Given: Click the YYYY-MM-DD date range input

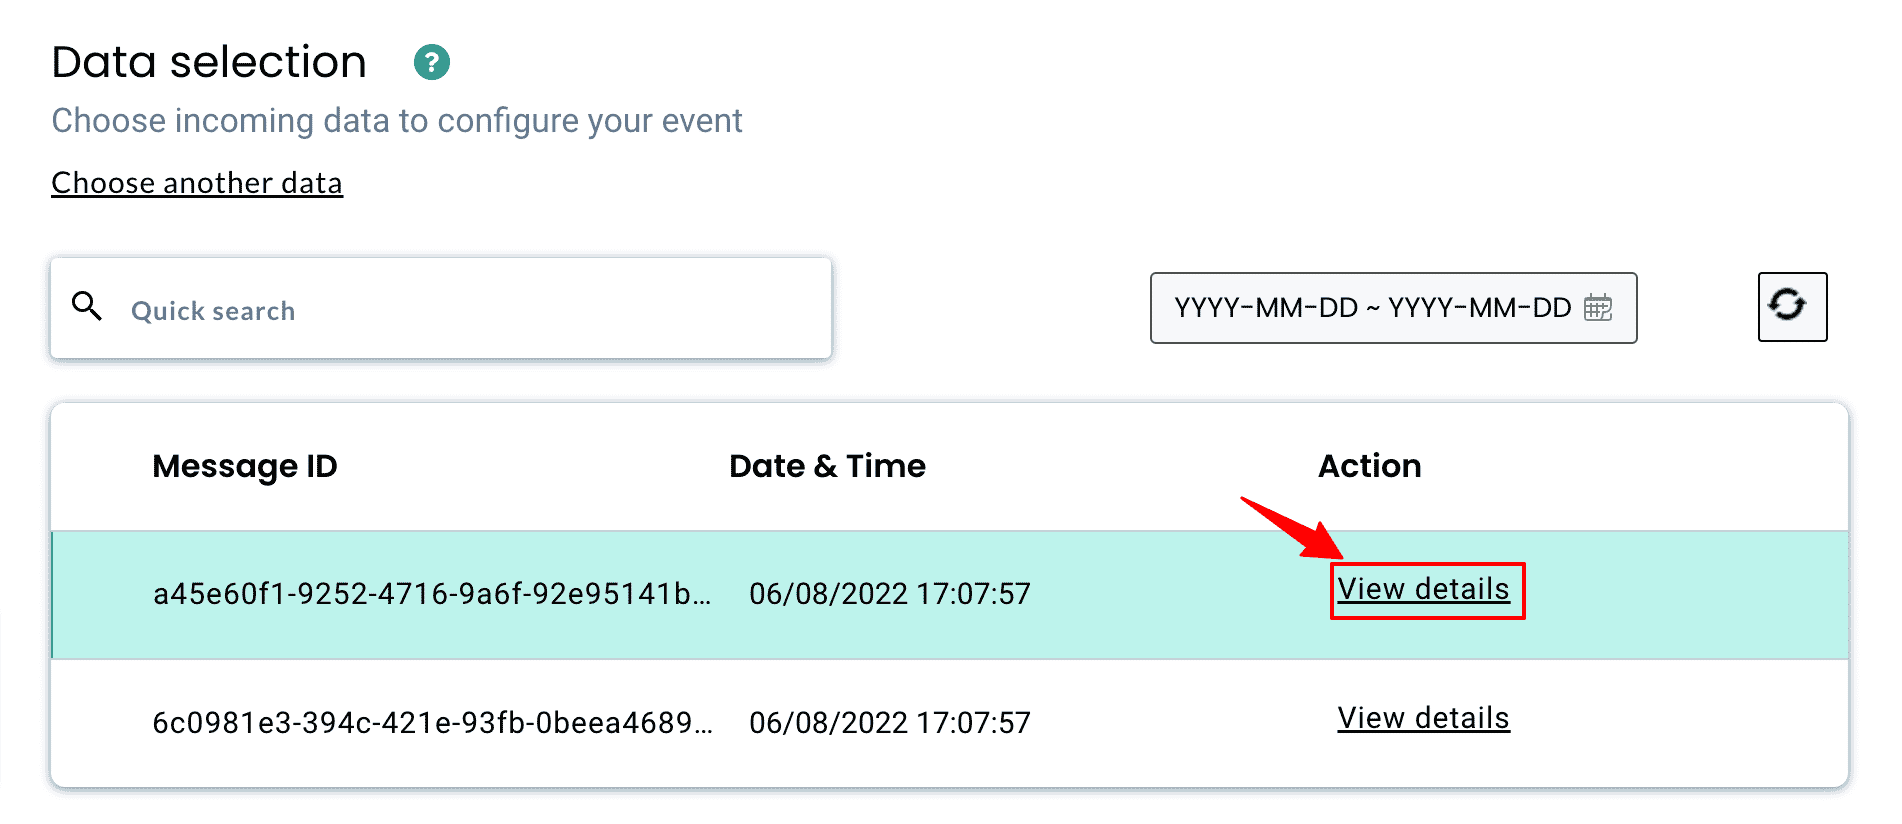Looking at the screenshot, I should point(1370,308).
